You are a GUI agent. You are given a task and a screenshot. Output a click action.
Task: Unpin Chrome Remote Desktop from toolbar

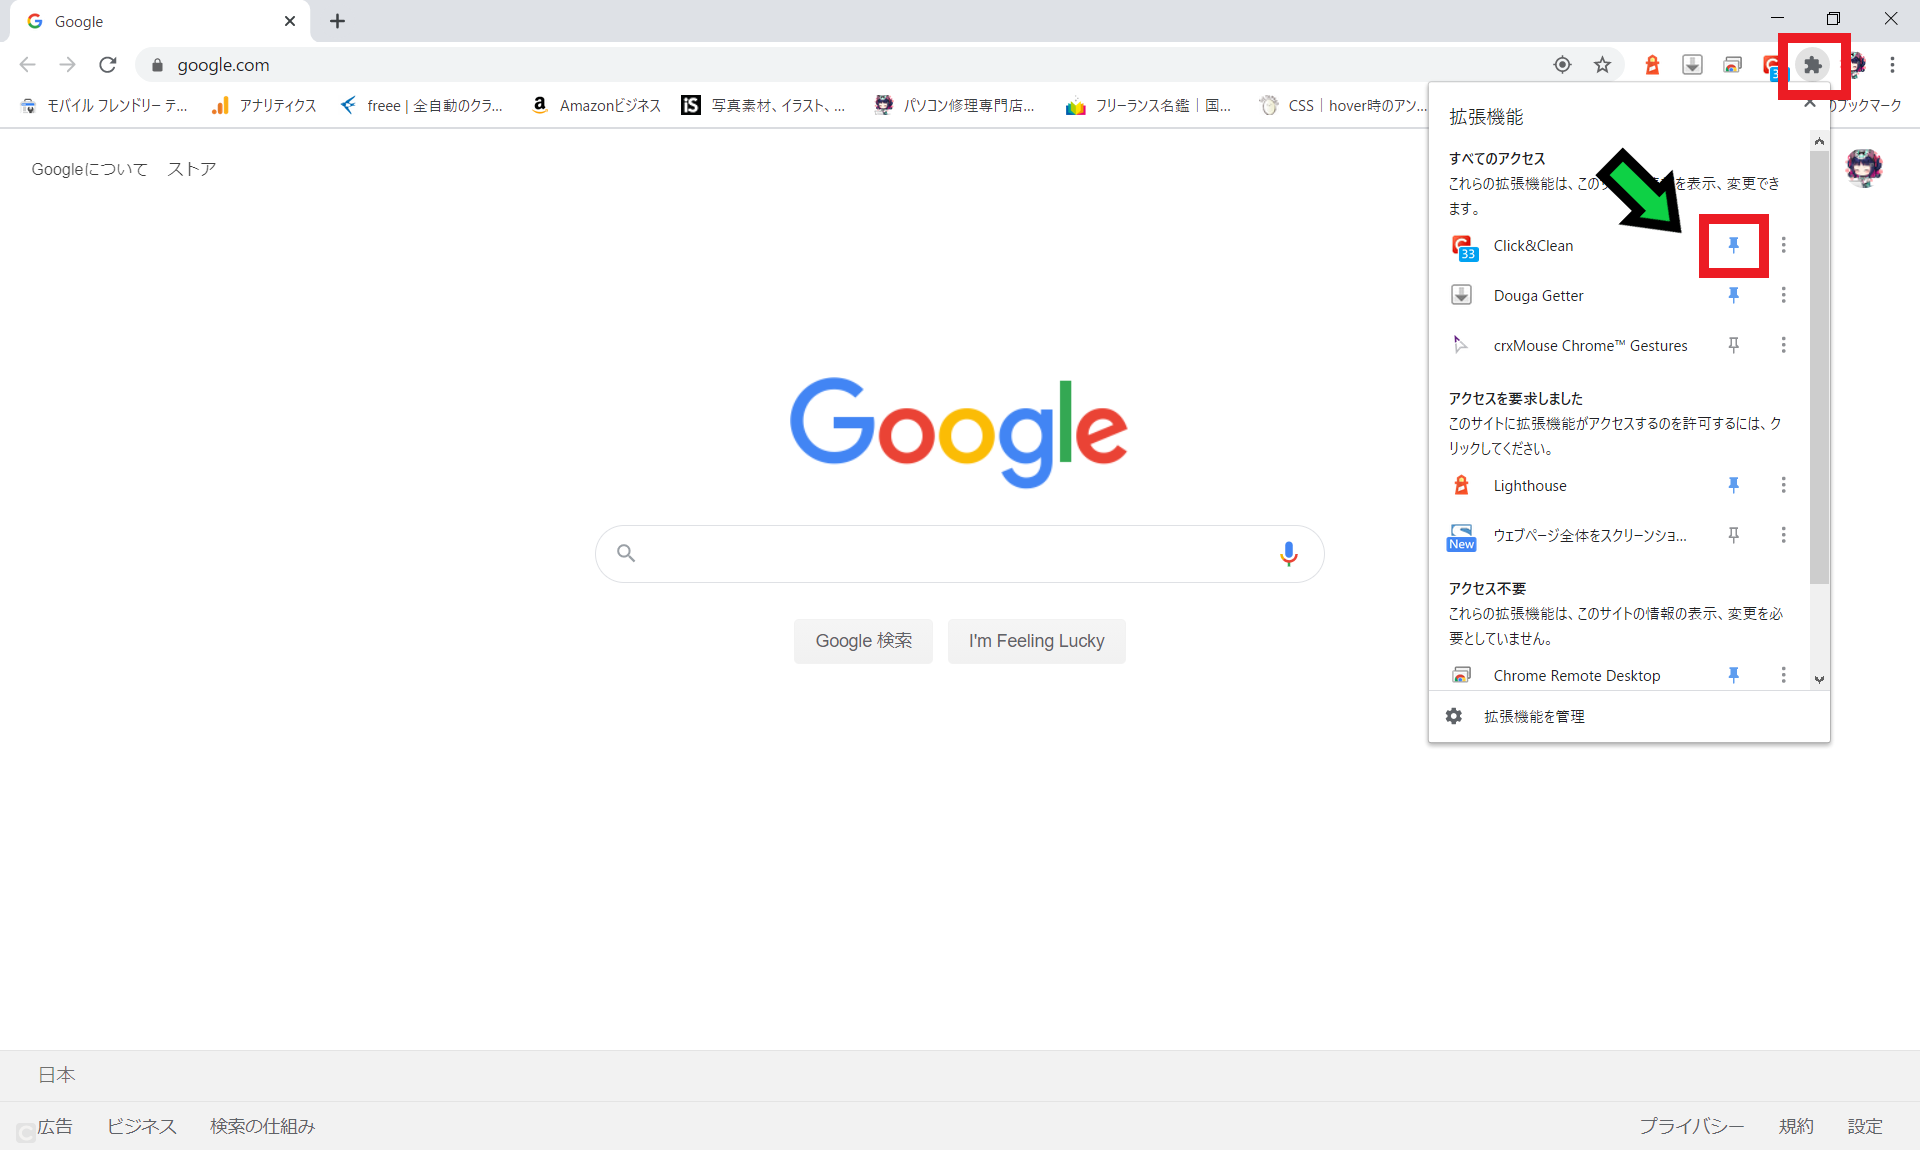pos(1734,675)
